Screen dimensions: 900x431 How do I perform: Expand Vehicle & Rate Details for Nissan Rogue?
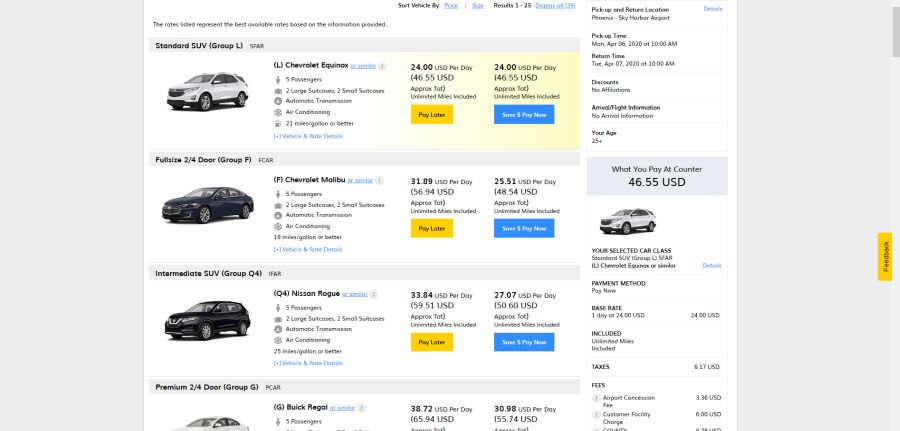click(308, 363)
